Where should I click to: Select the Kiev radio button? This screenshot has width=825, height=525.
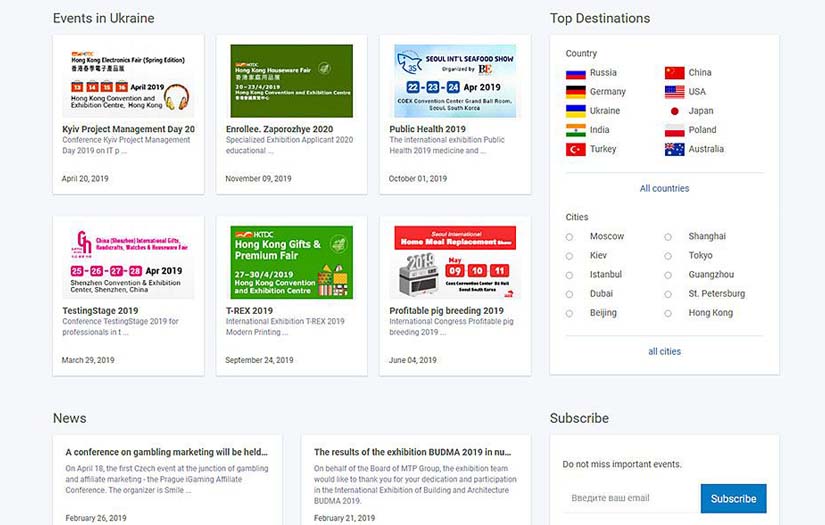569,256
